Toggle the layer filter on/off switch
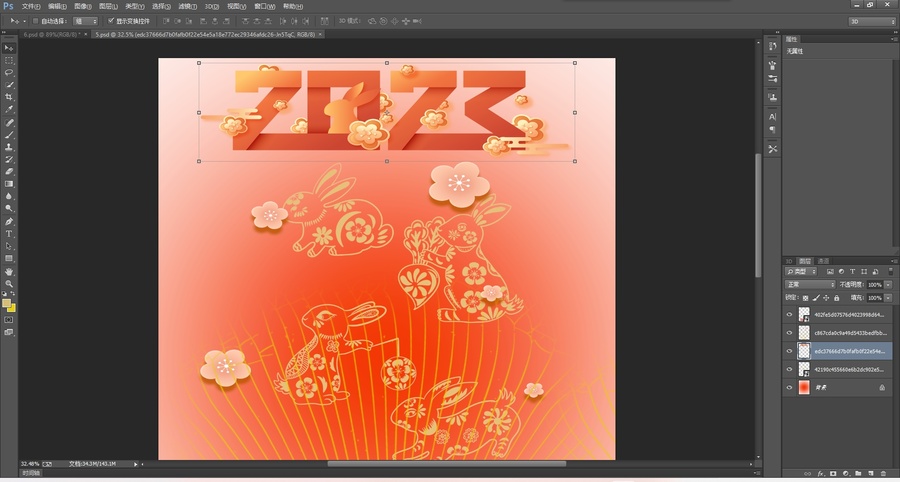 click(x=889, y=271)
